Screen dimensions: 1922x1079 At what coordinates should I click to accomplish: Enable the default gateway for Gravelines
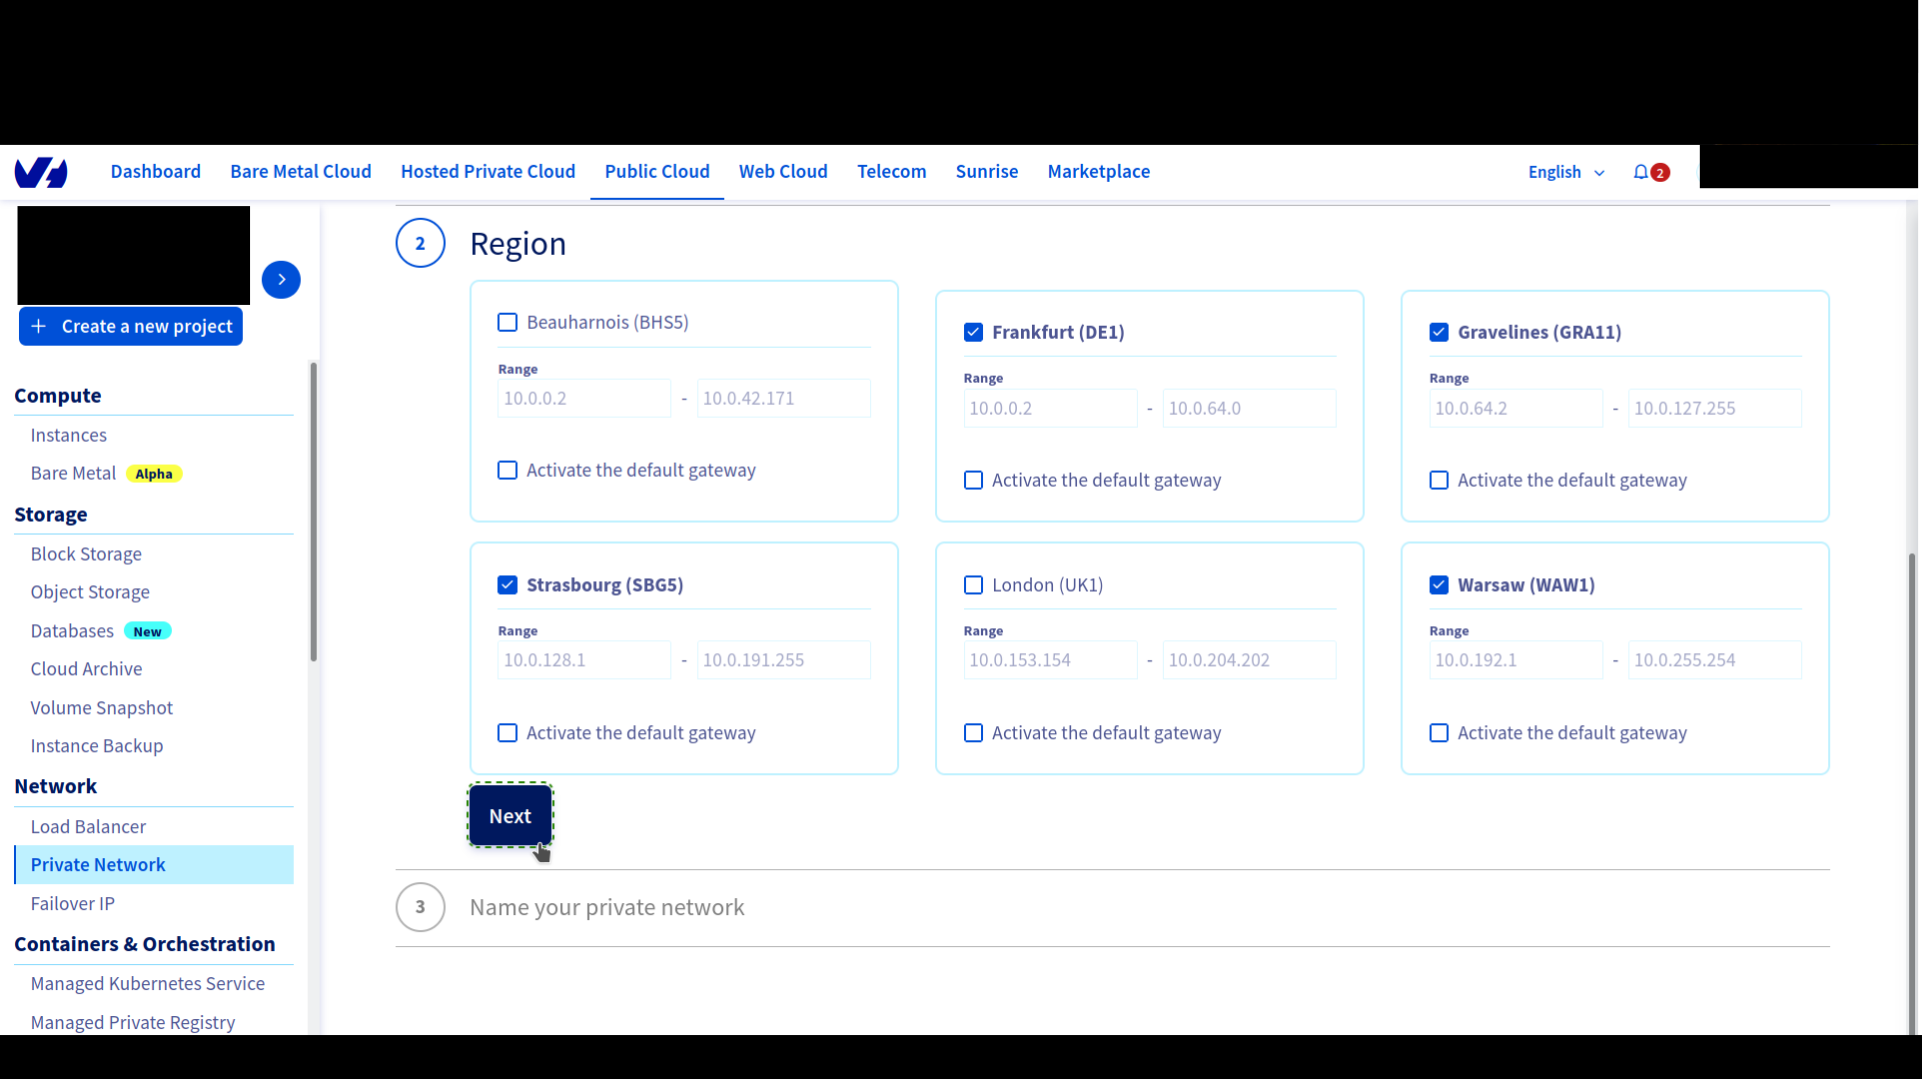(x=1439, y=480)
